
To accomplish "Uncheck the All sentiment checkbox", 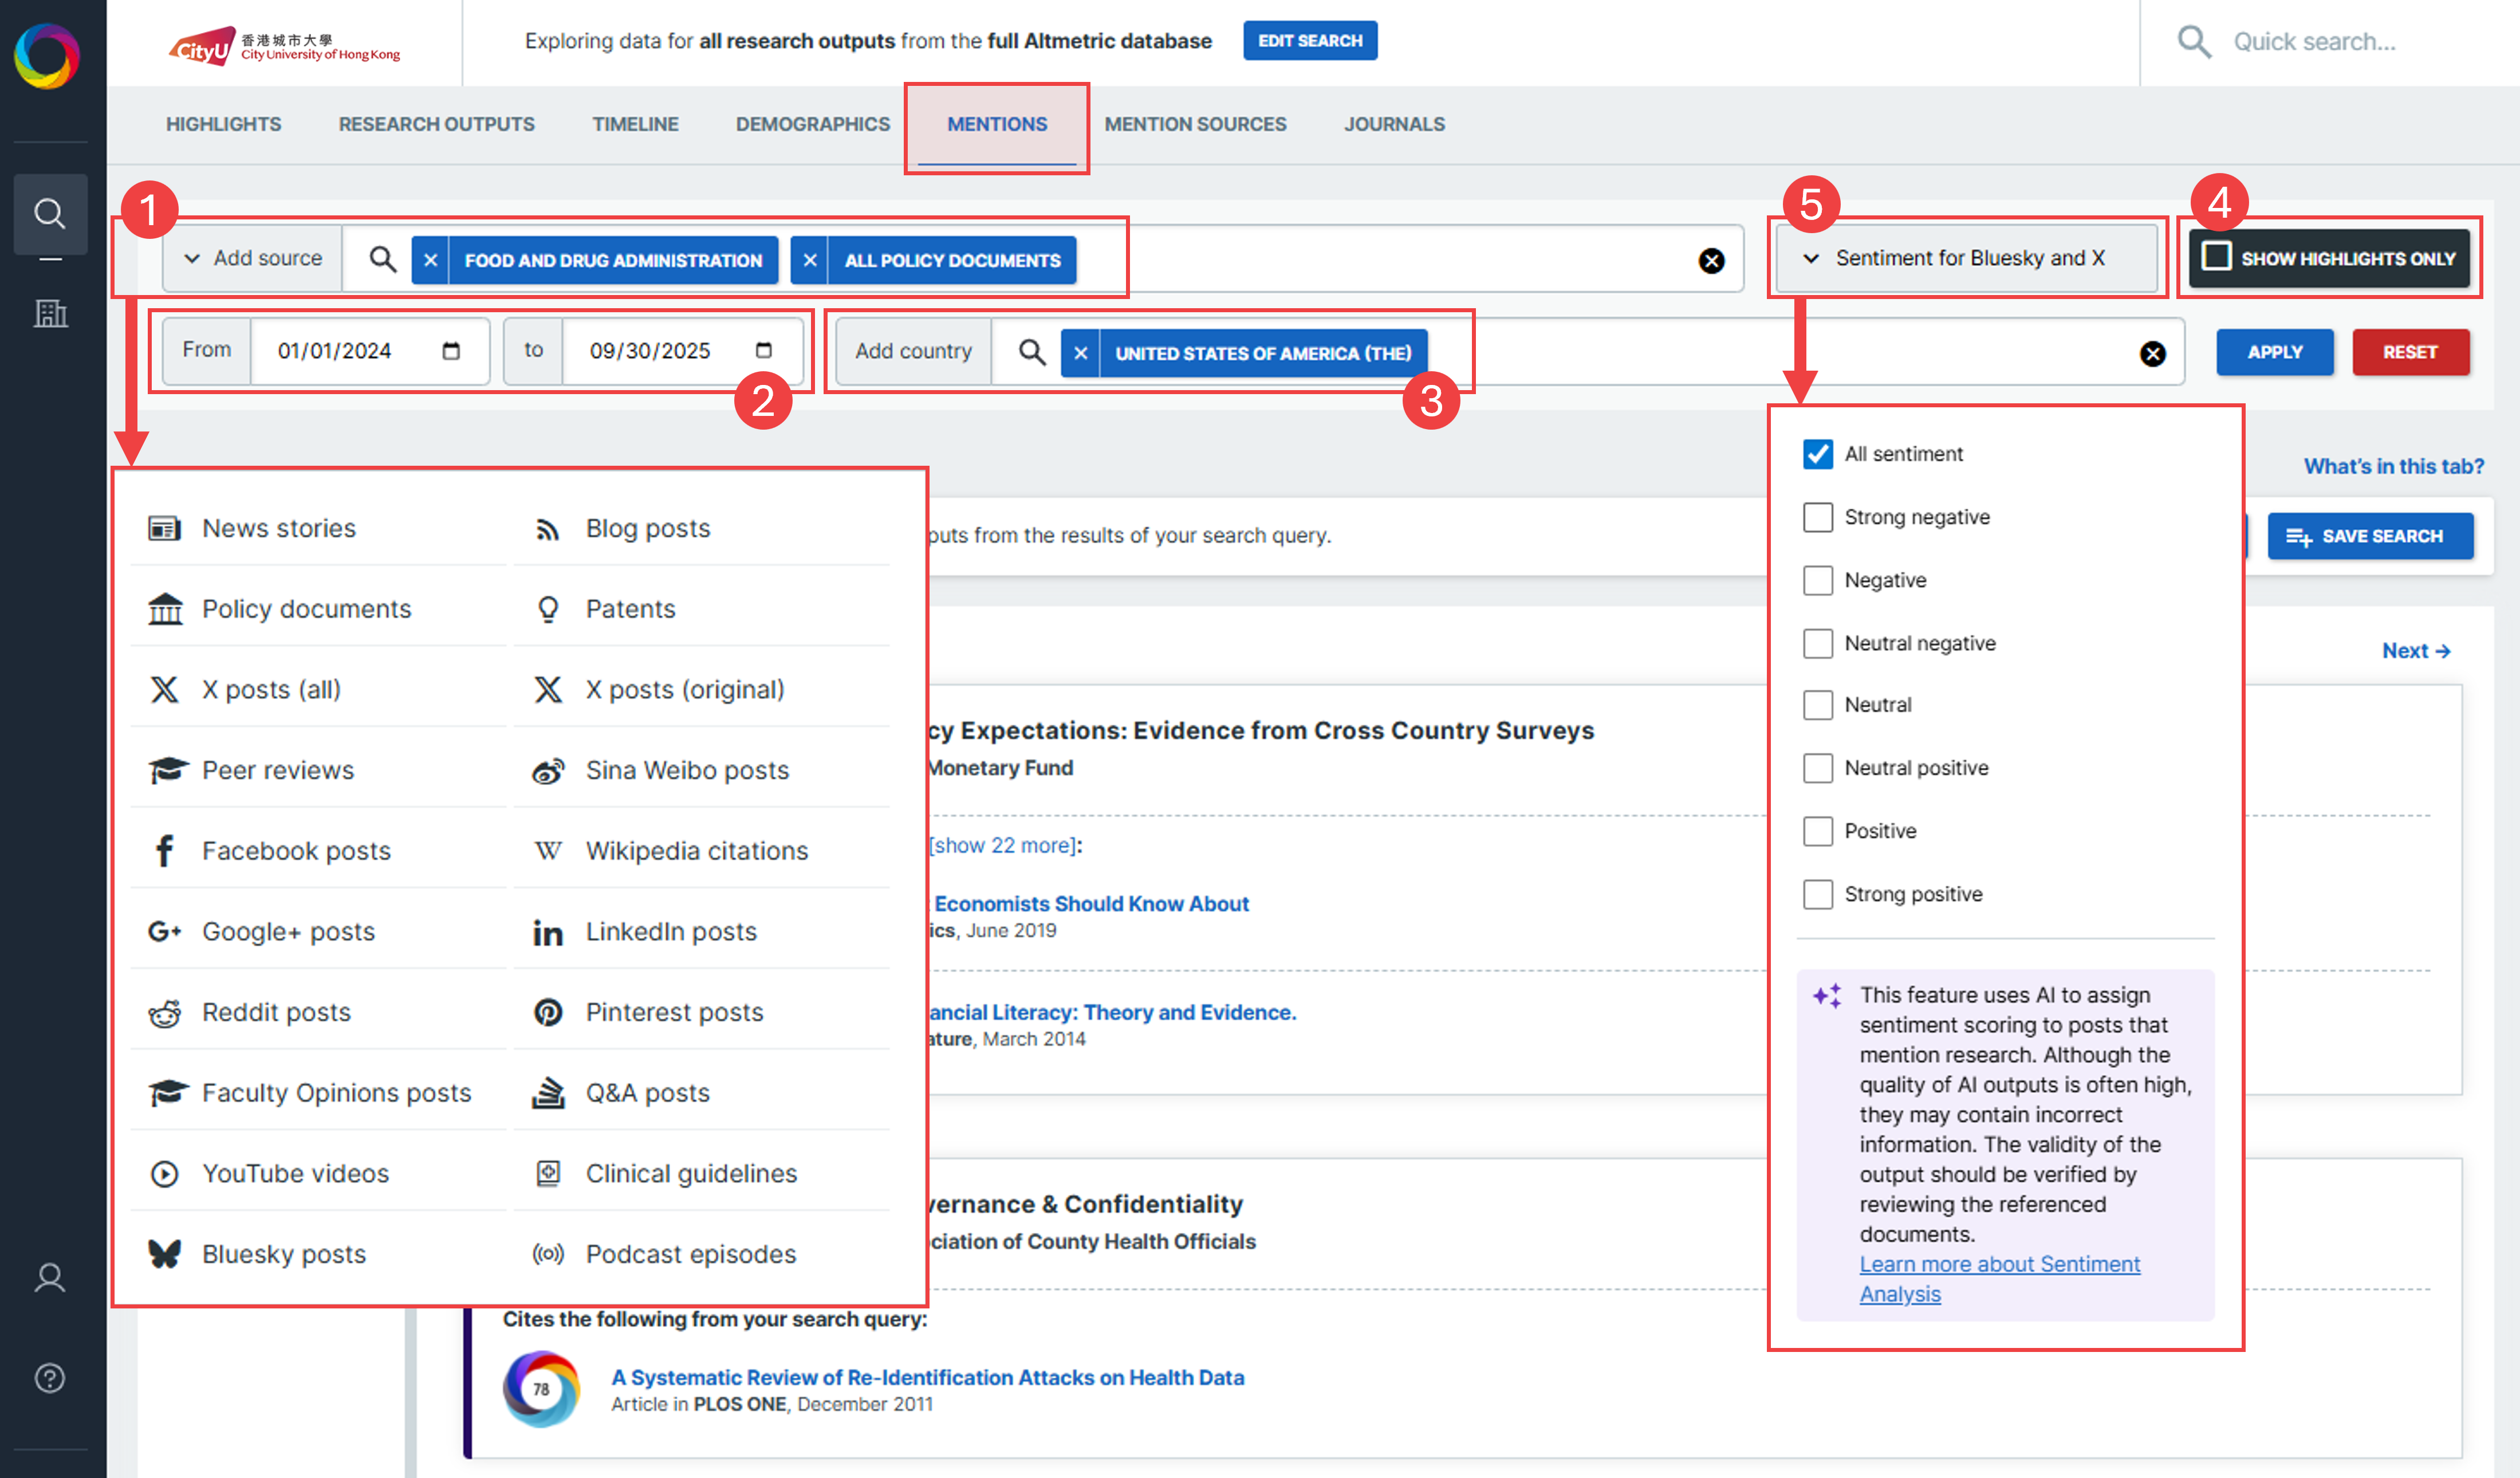I will pos(1817,454).
